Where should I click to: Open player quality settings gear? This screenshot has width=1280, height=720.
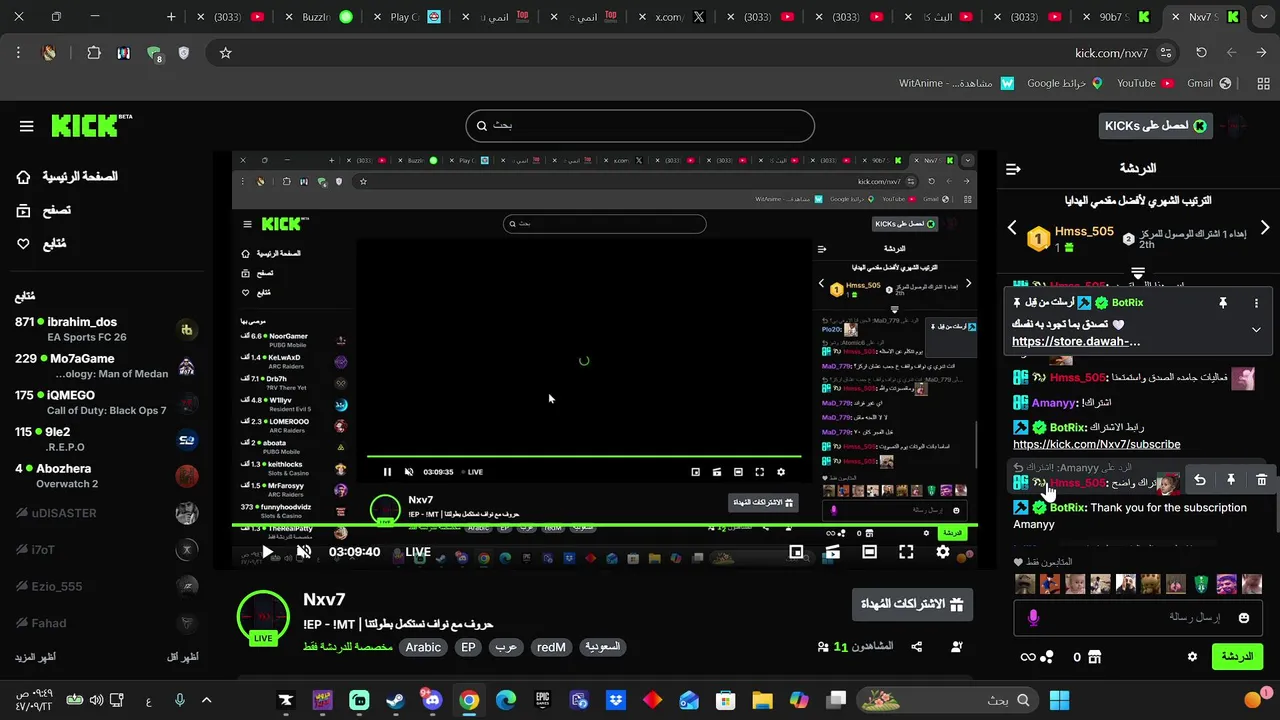pyautogui.click(x=943, y=552)
